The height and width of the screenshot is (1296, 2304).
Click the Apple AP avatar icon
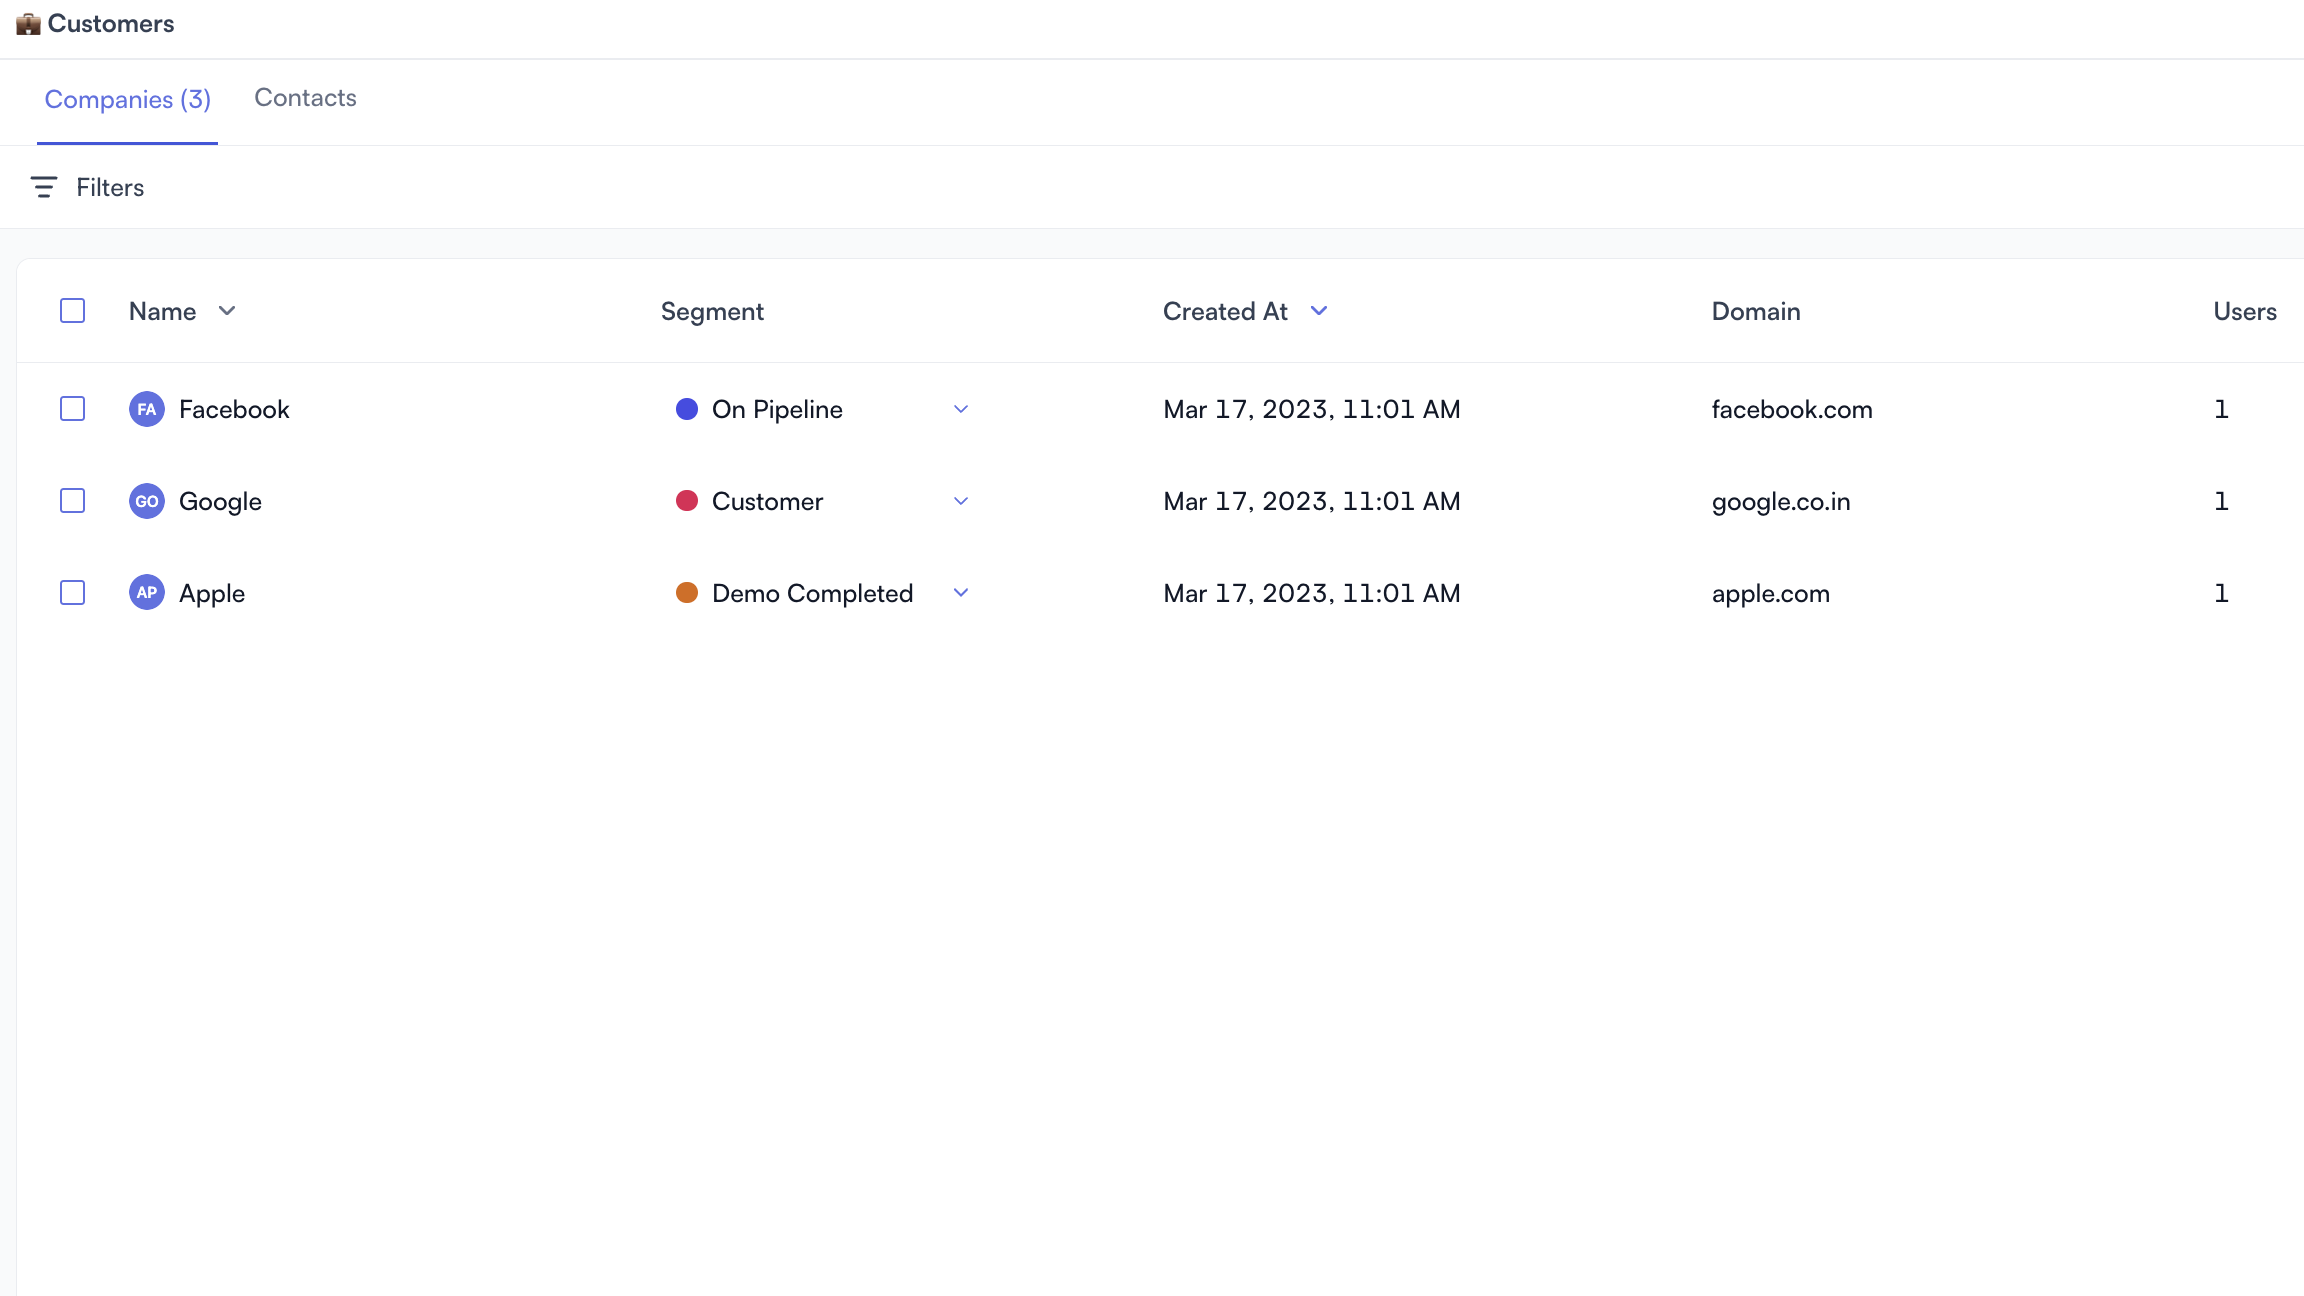pyautogui.click(x=147, y=593)
